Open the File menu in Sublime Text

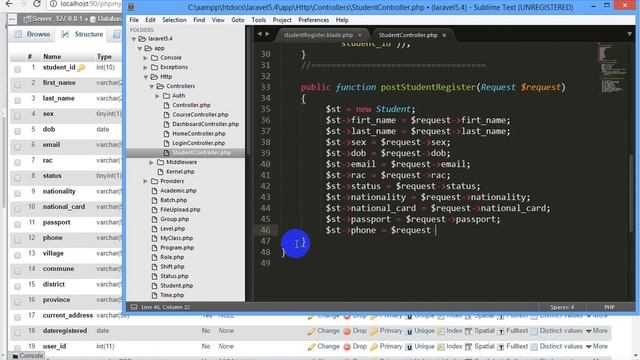[133, 20]
